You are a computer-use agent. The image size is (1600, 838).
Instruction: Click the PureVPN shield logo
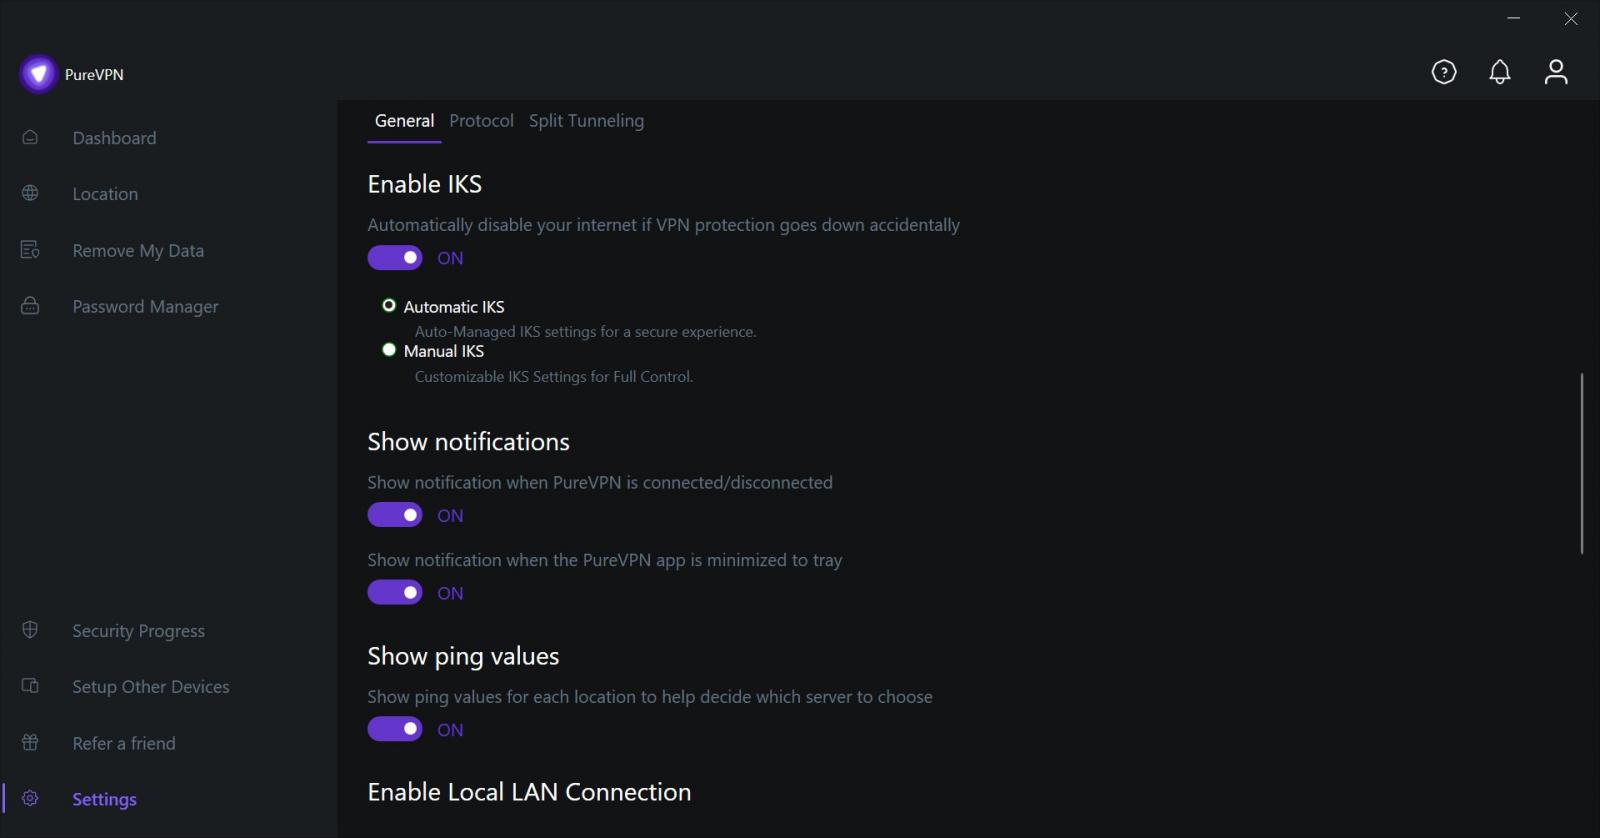coord(37,73)
